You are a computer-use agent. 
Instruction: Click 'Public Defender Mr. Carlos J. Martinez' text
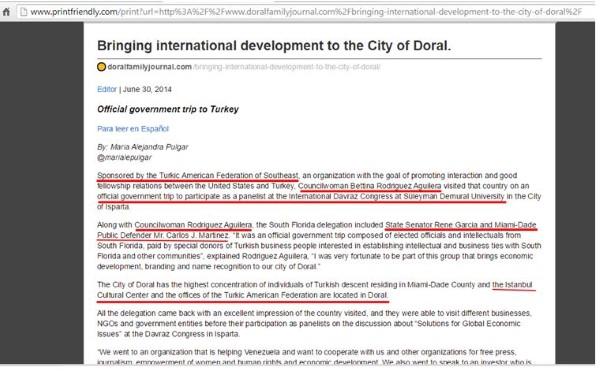tap(163, 235)
